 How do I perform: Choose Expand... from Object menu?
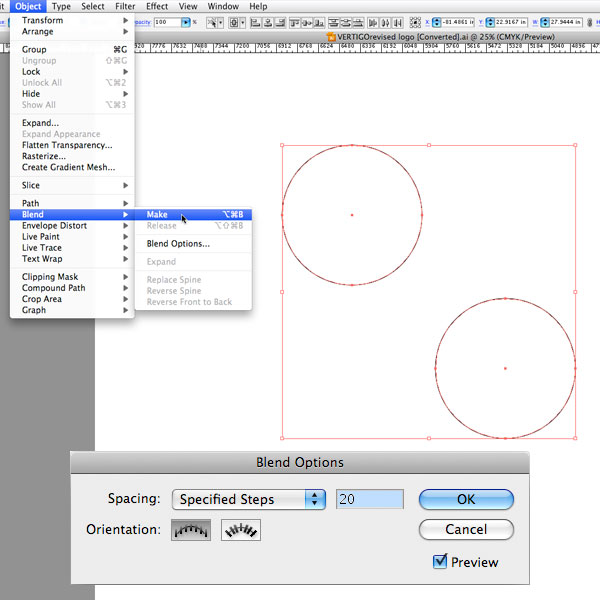click(72, 123)
